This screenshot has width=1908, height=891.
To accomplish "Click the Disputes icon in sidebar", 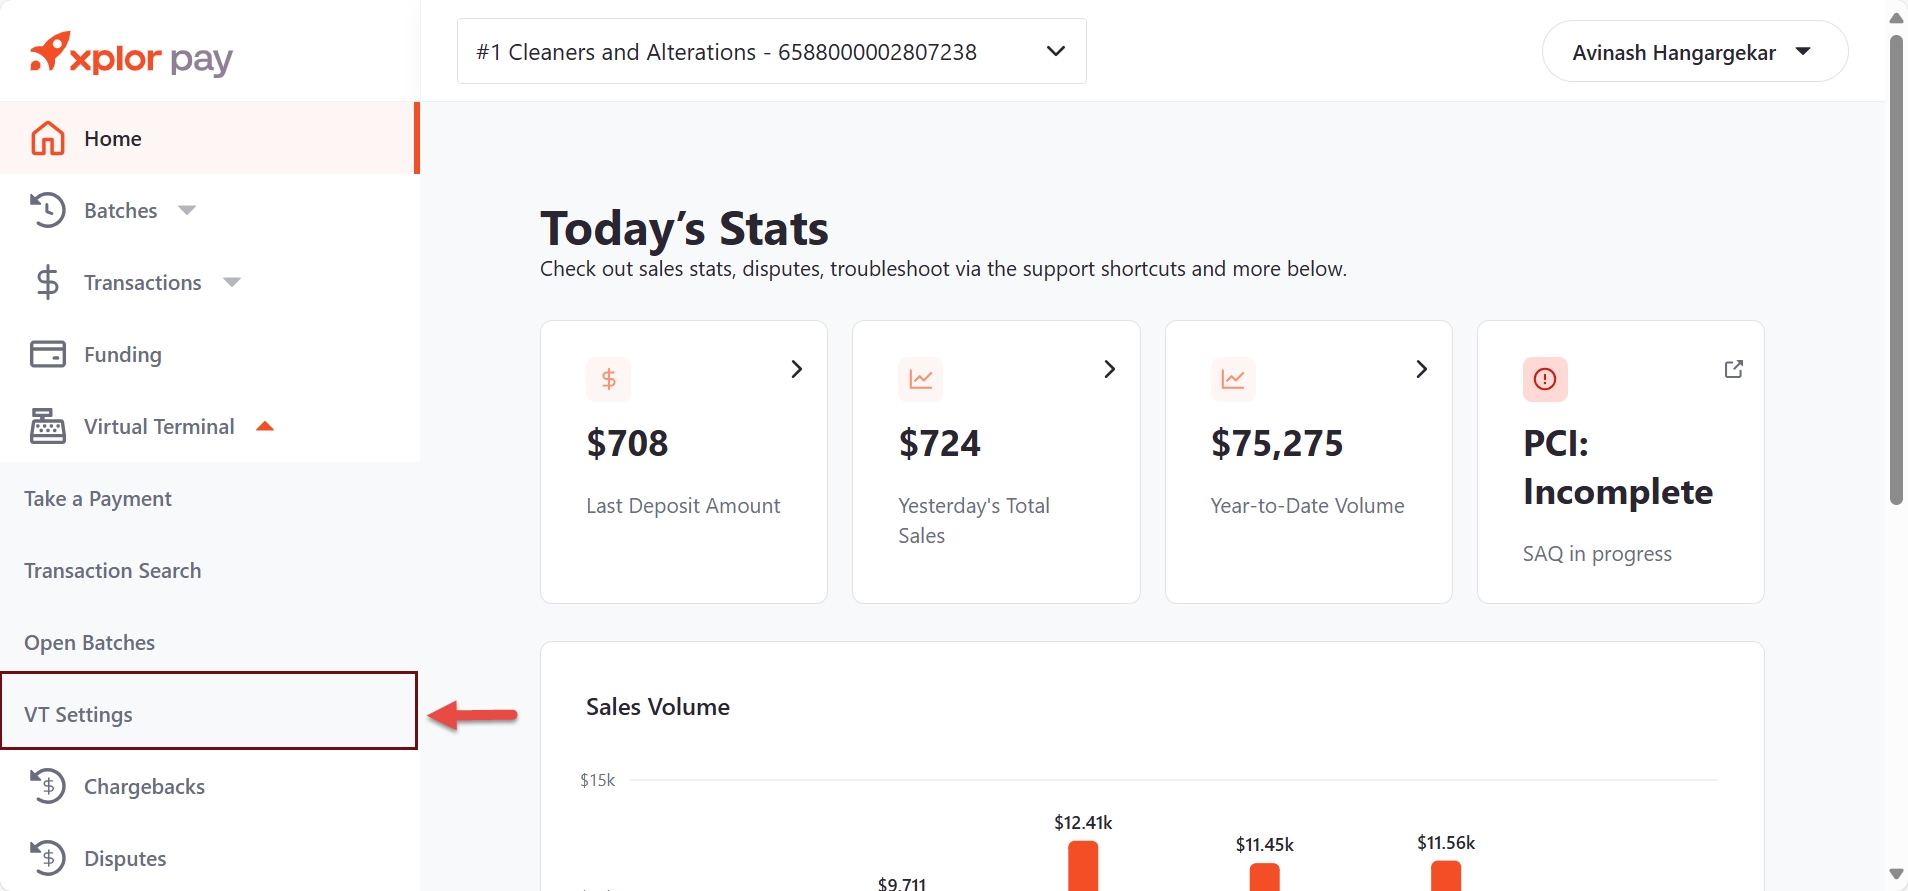I will click(x=48, y=858).
